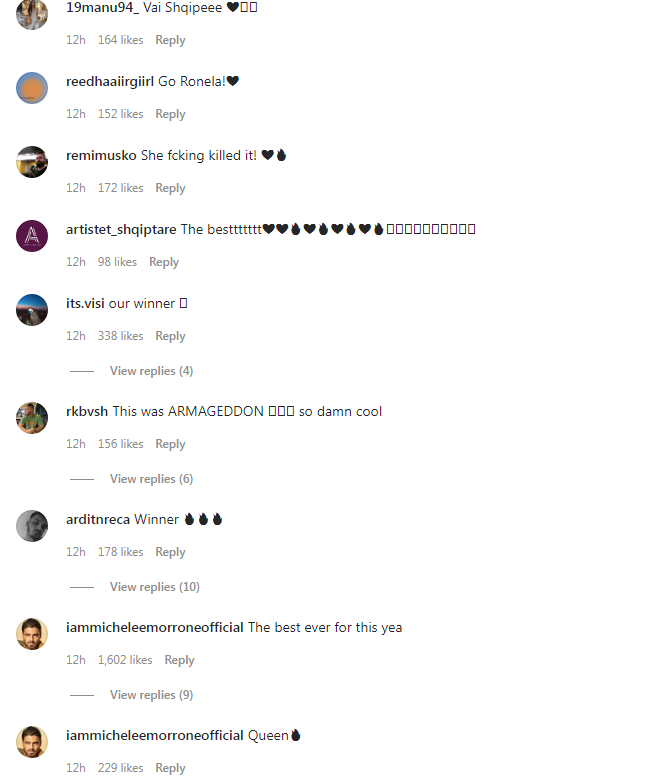Open reedhaaiirgiirl's orange profile avatar
This screenshot has height=776, width=663.
[32, 88]
